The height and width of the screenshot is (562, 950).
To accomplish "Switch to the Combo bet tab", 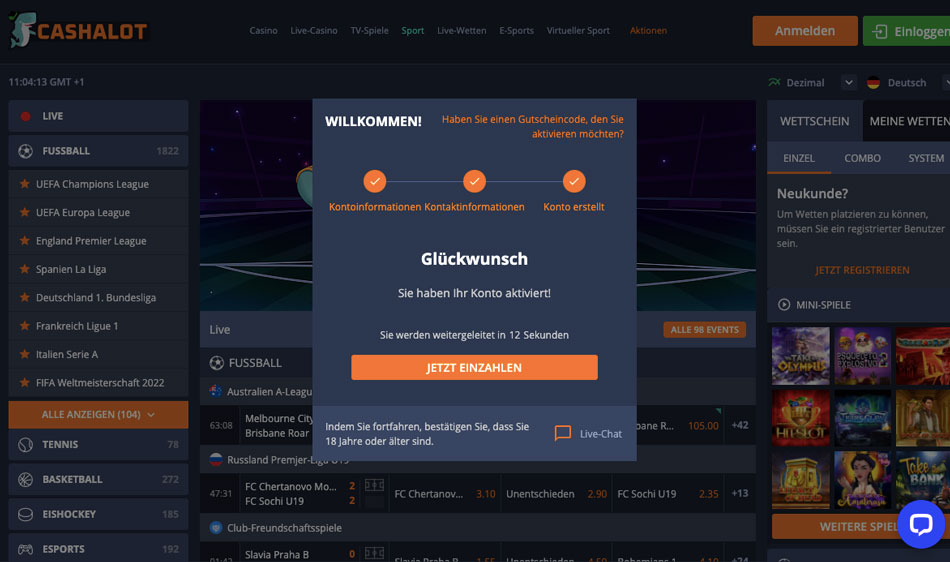I will click(862, 158).
